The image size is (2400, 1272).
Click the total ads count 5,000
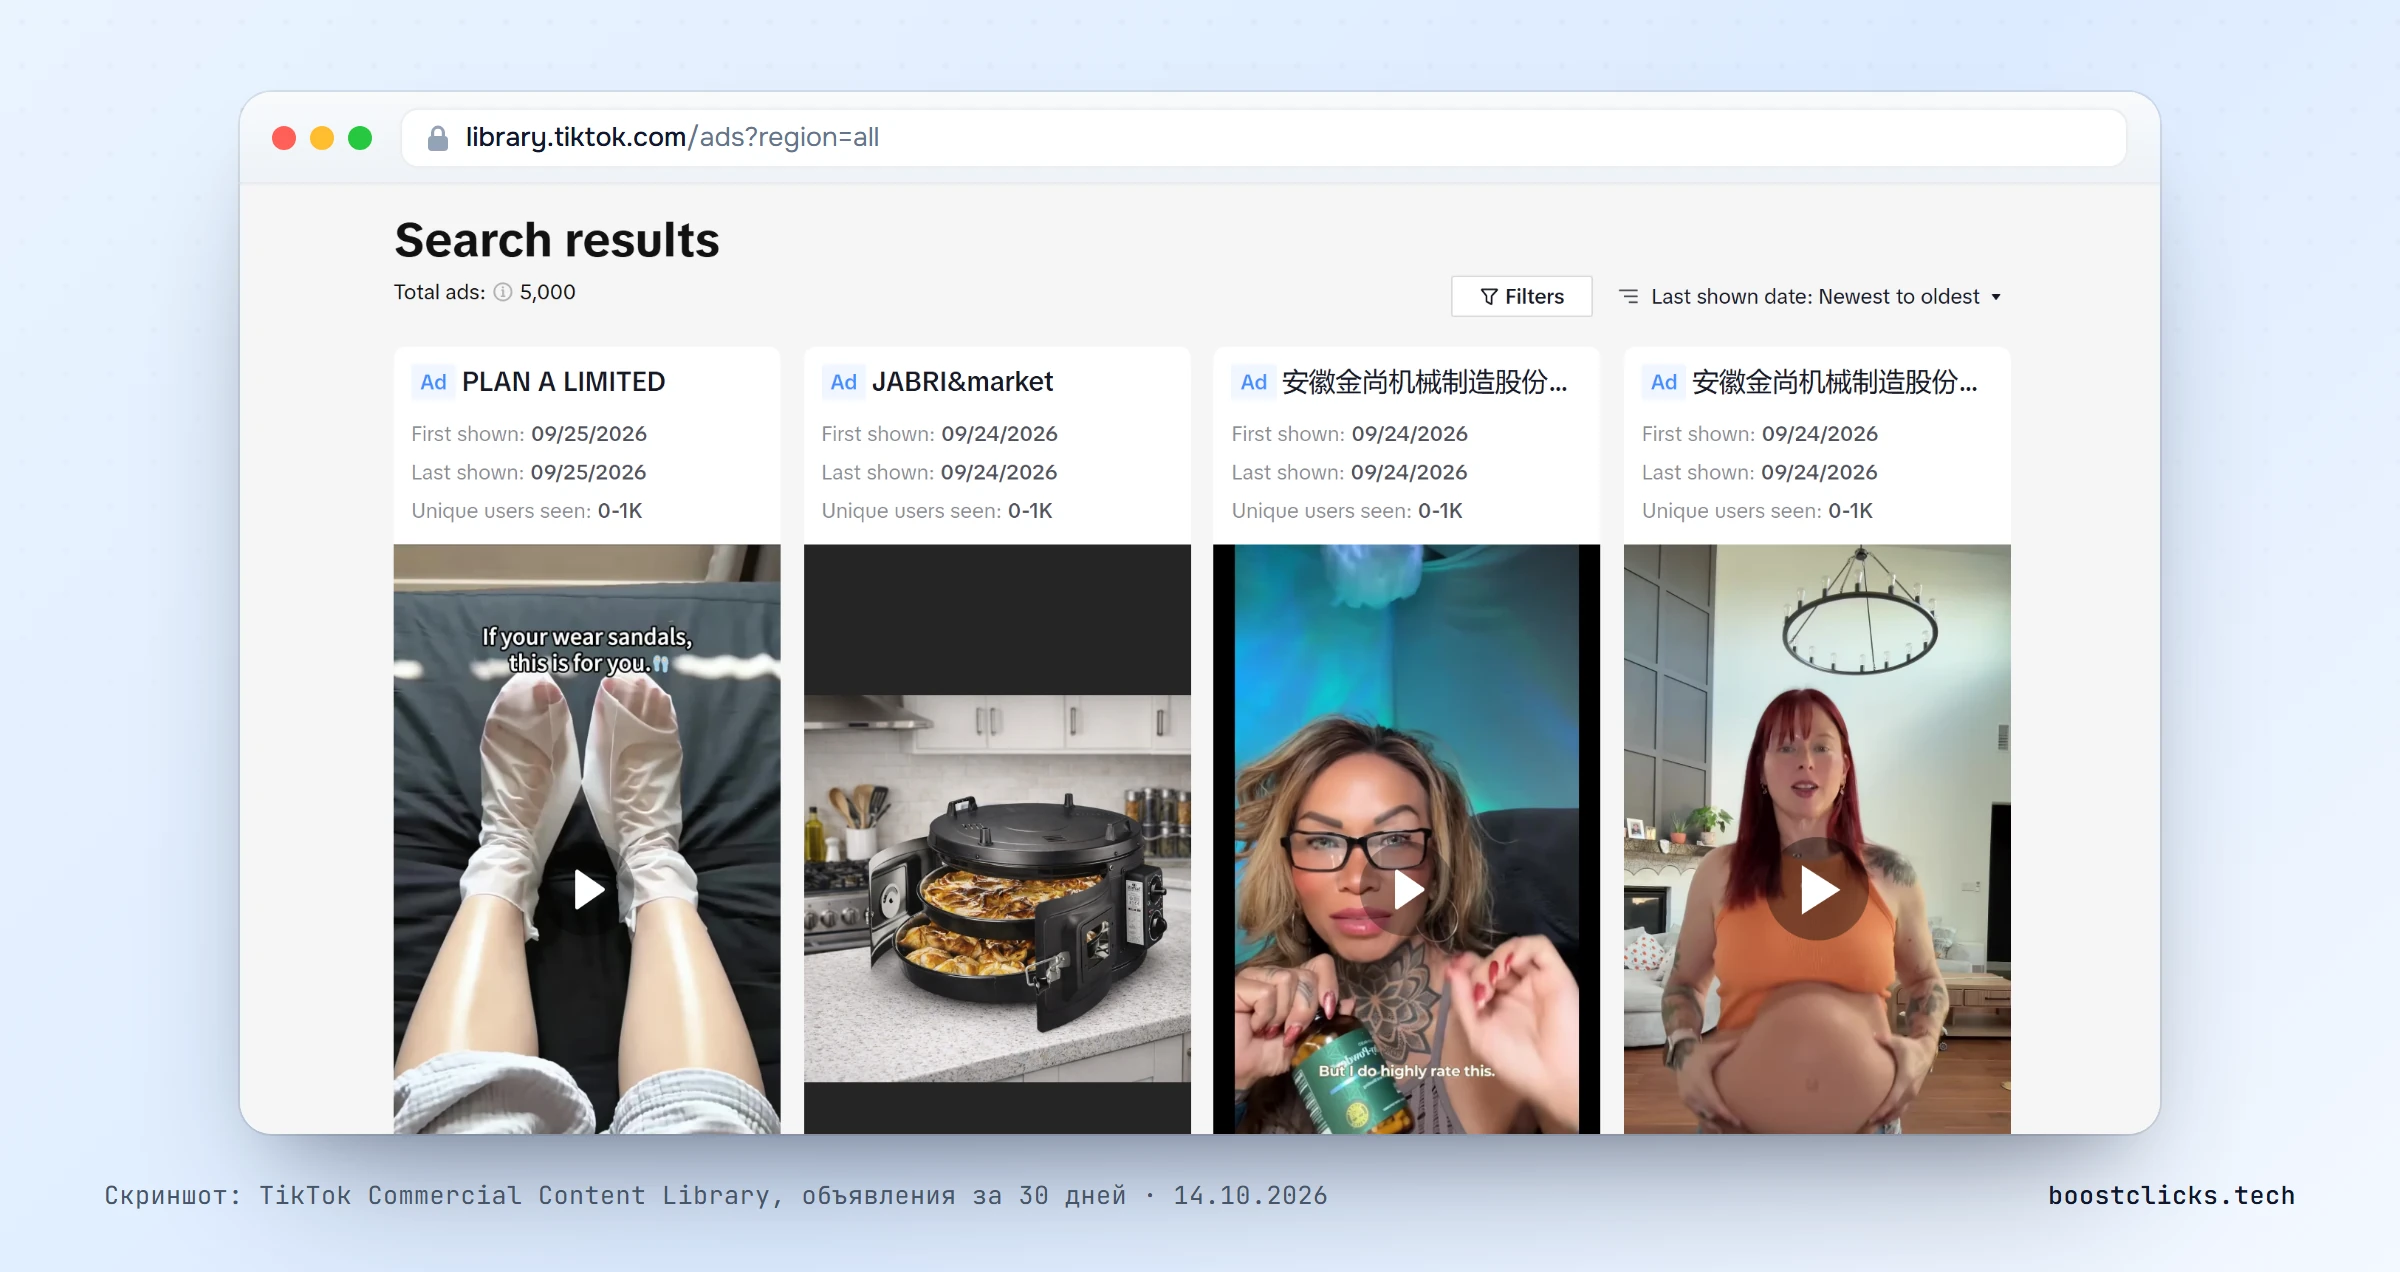(547, 292)
